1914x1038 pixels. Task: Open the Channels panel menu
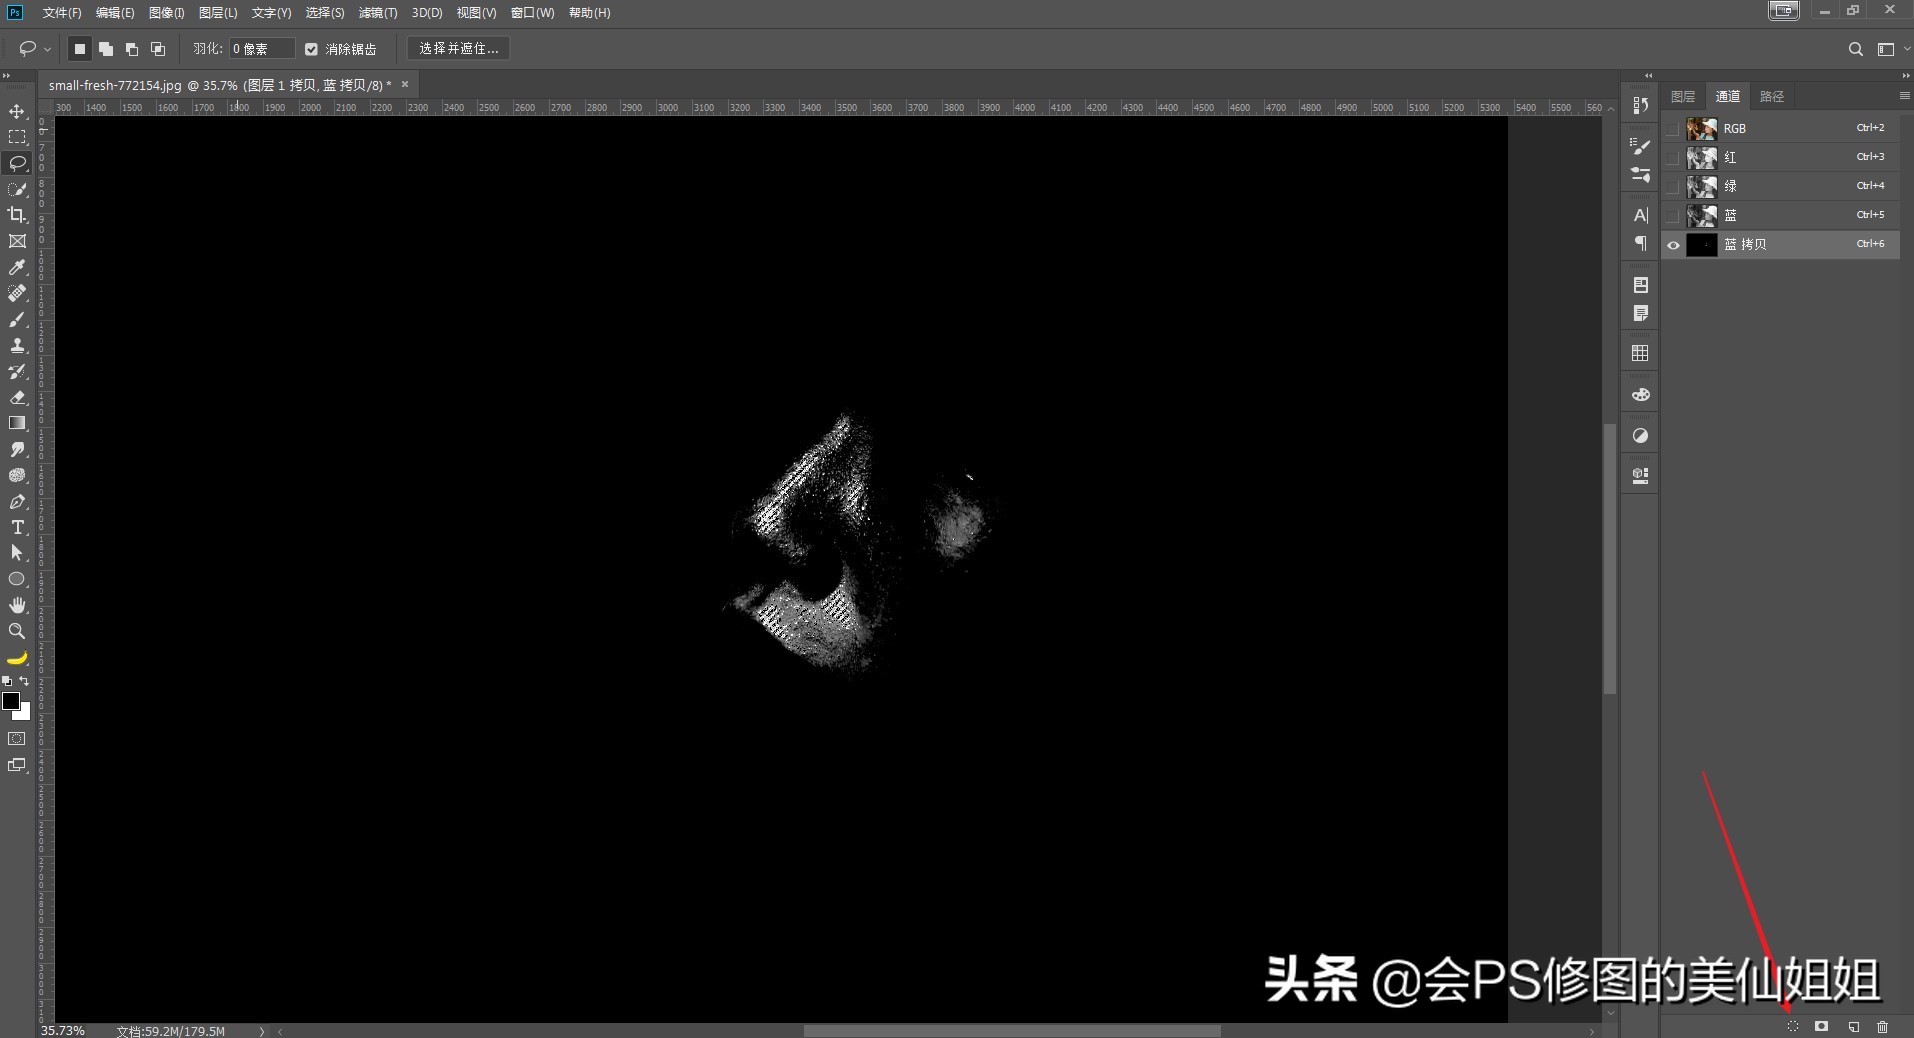coord(1904,96)
